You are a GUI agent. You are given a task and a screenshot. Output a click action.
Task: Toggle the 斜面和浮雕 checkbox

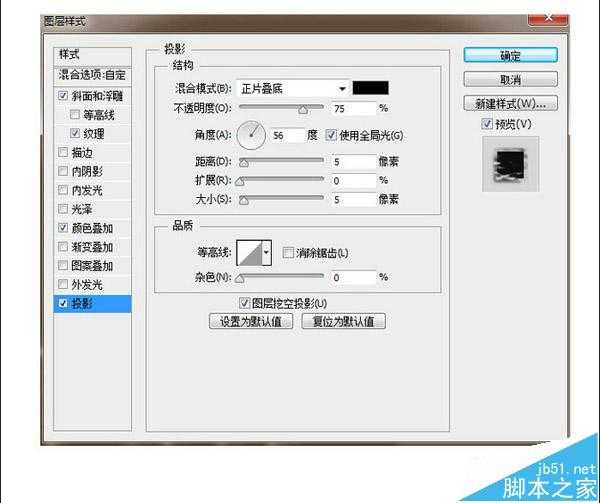(63, 95)
